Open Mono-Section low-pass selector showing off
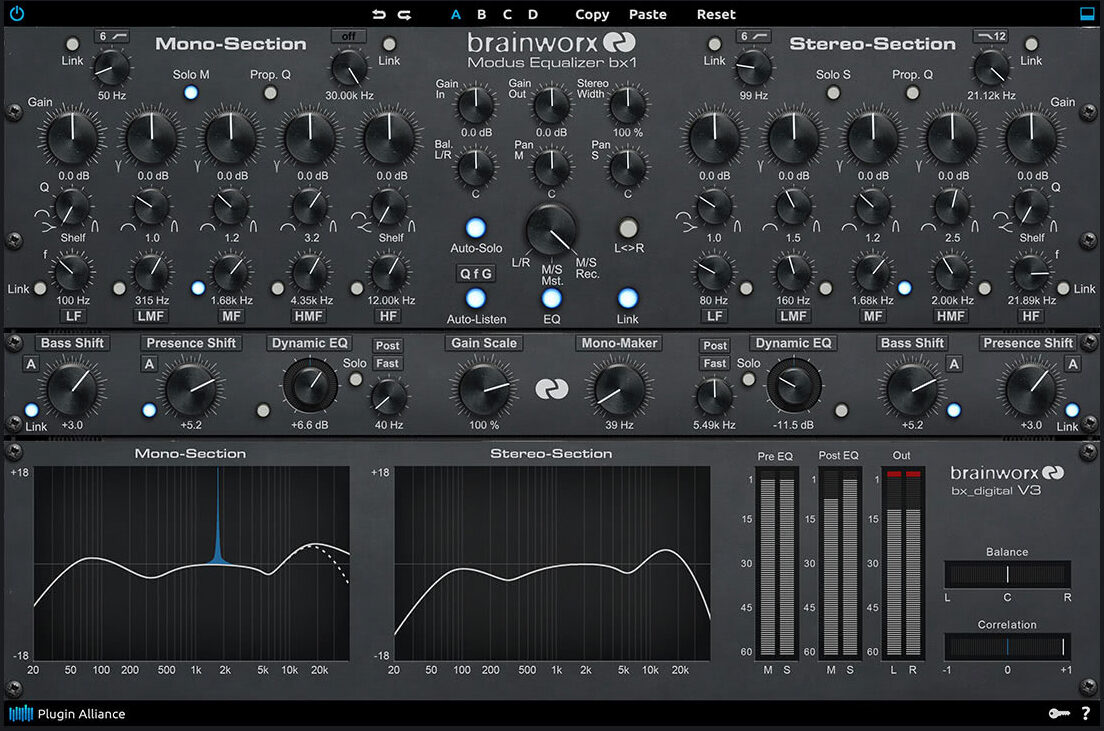 (x=349, y=36)
